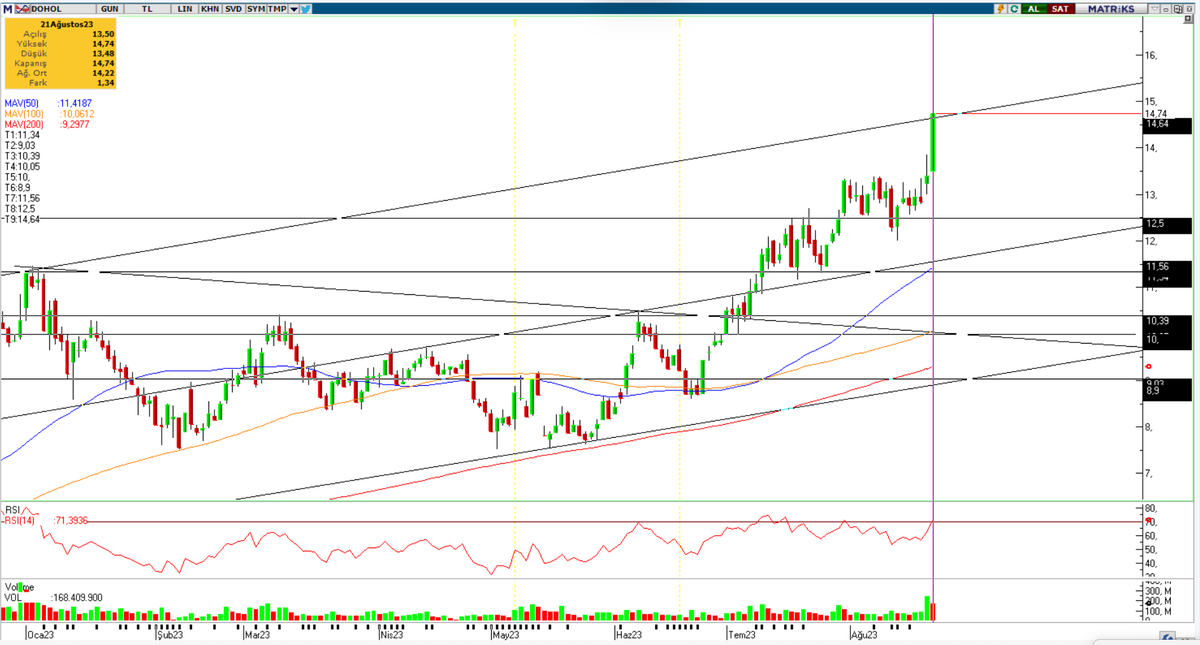The height and width of the screenshot is (645, 1200).
Task: Click the small square icon below window controls
Action: tap(1187, 19)
